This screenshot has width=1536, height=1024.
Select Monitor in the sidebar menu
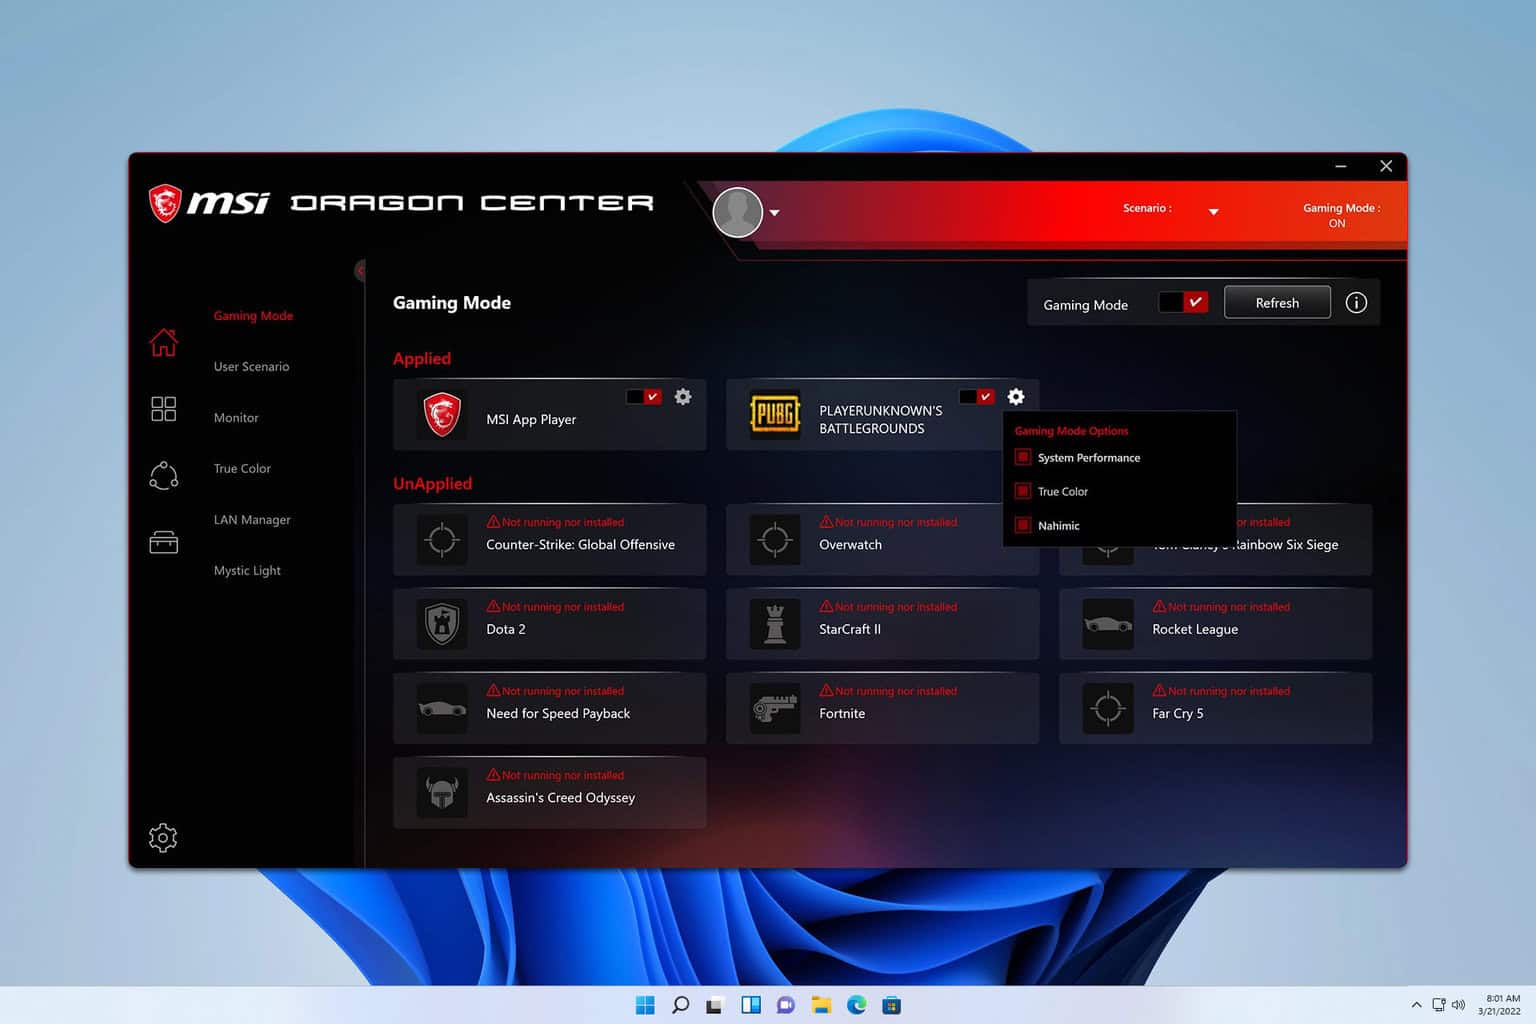click(x=236, y=418)
